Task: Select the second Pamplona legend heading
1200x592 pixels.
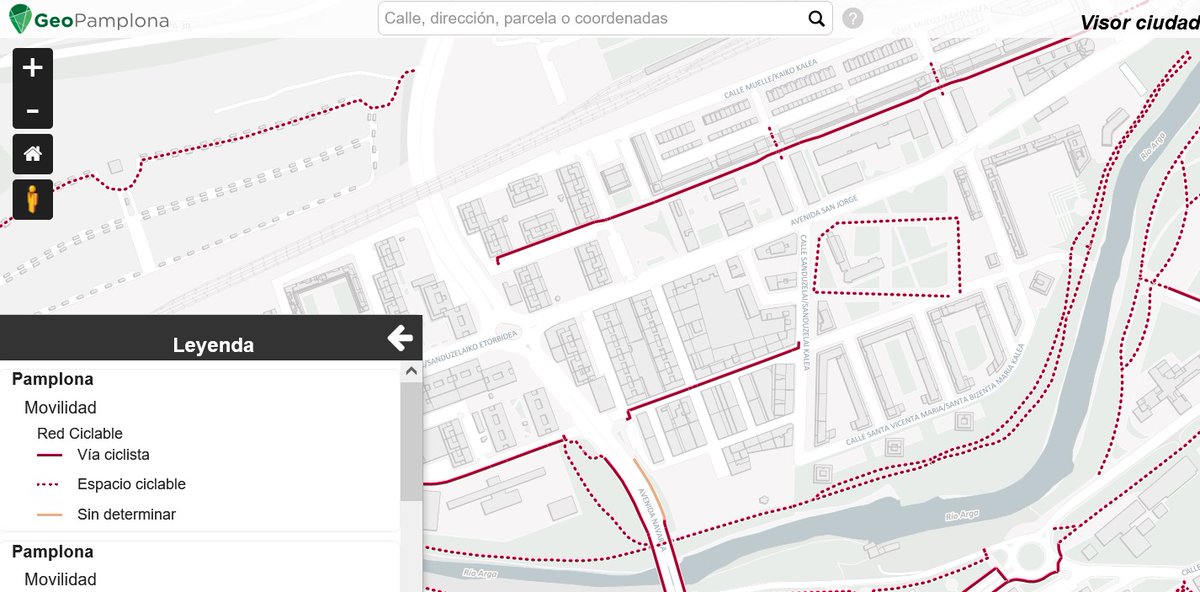Action: tap(53, 551)
